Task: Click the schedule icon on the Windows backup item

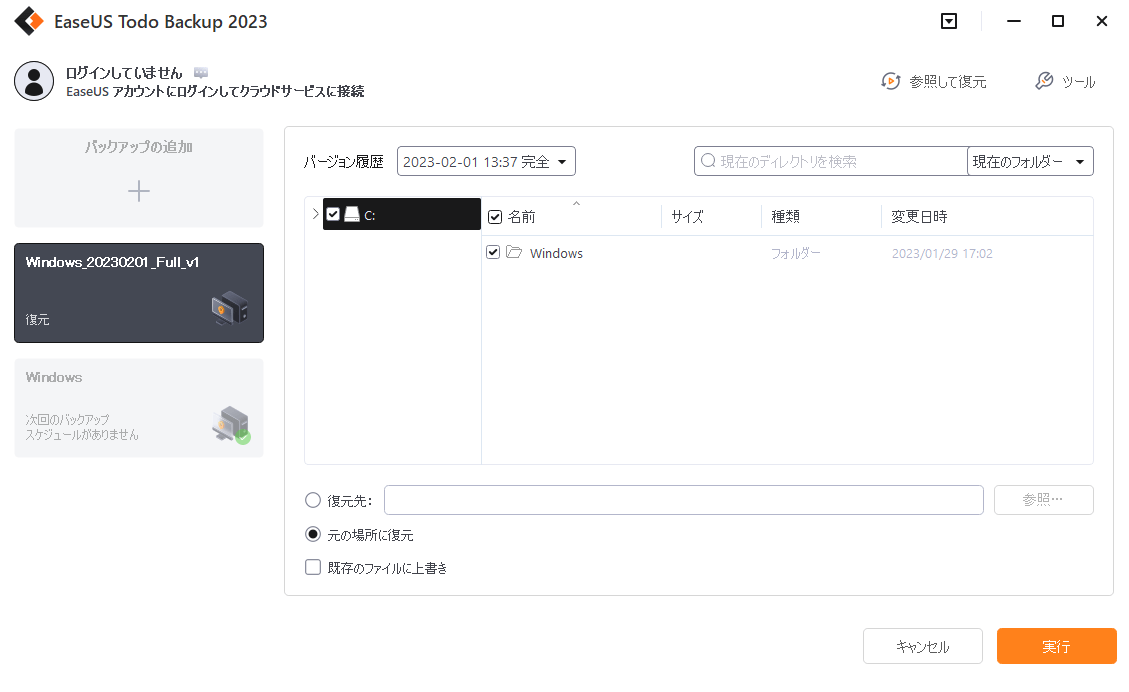Action: [228, 424]
